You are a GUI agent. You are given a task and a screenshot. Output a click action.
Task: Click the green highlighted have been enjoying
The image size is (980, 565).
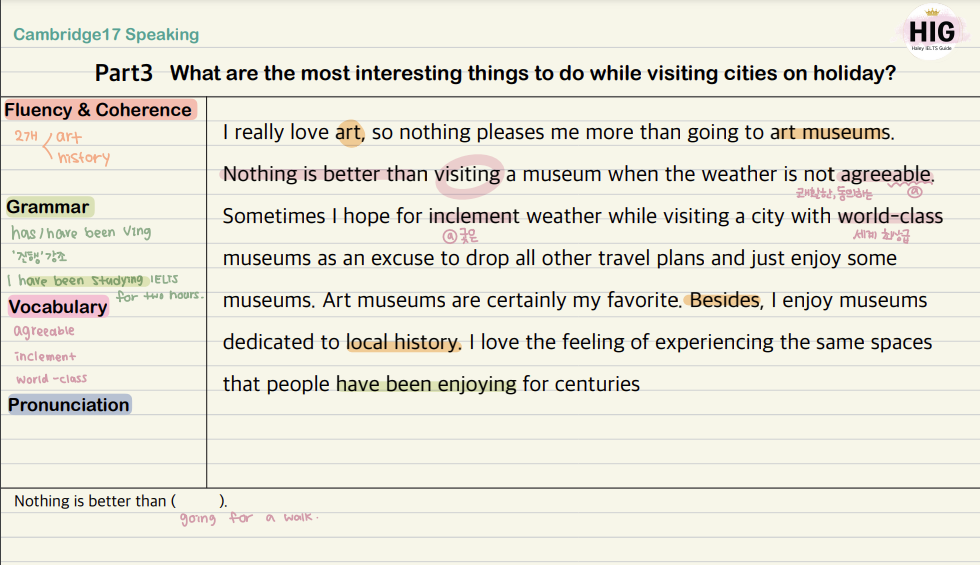point(426,384)
